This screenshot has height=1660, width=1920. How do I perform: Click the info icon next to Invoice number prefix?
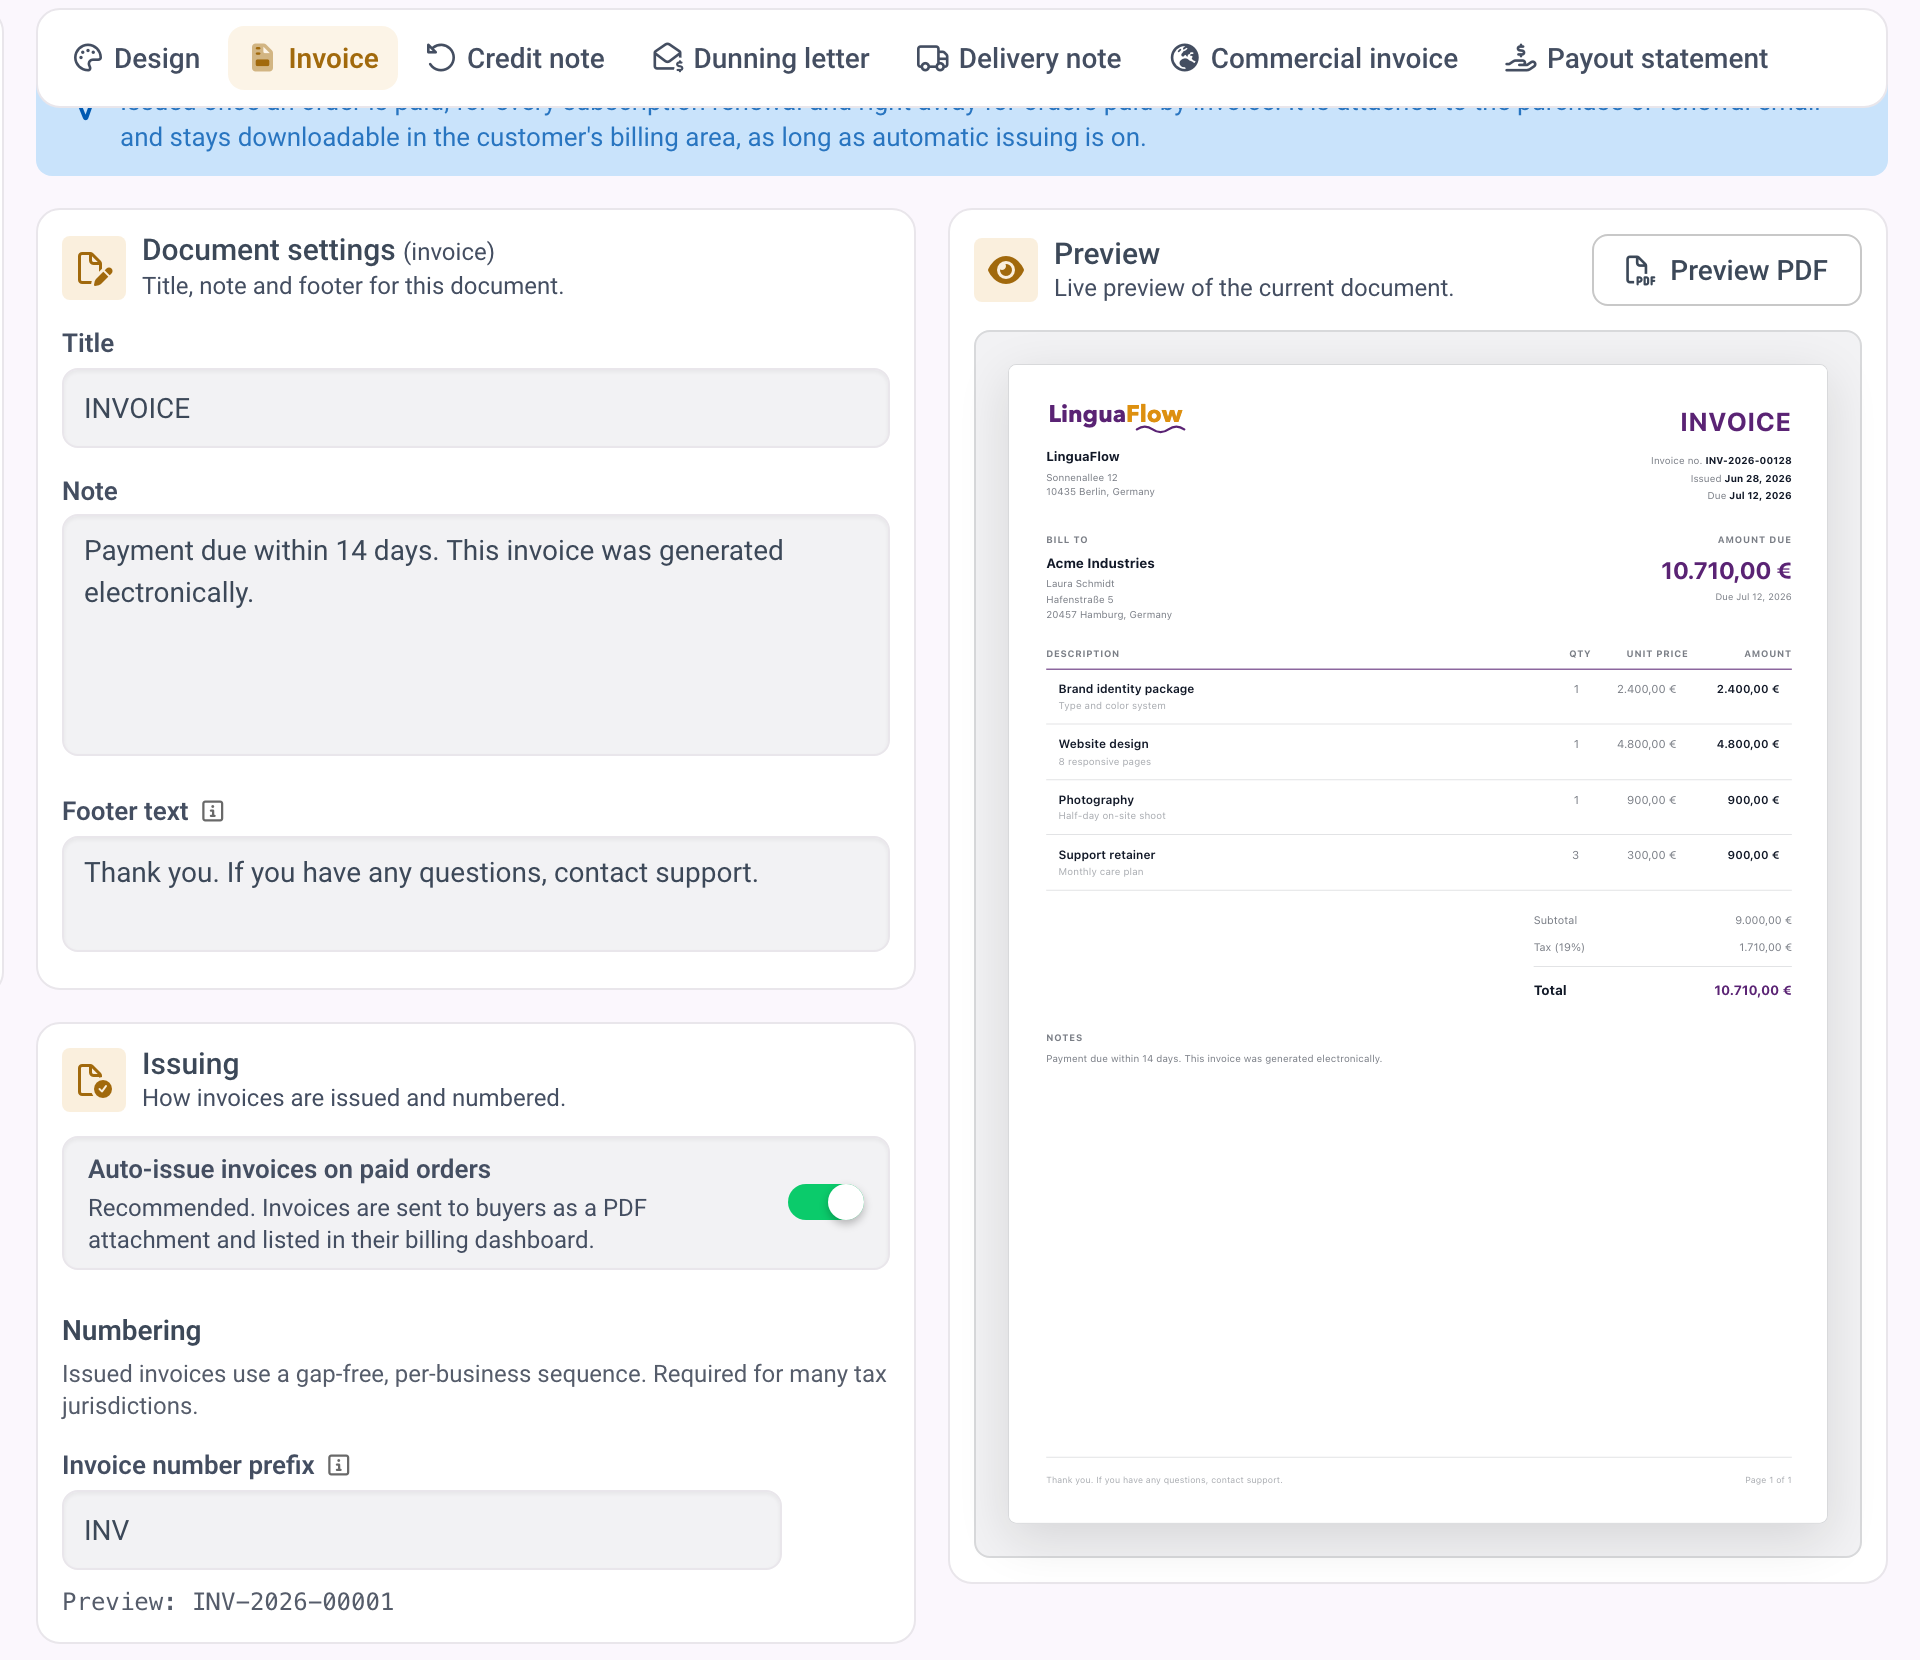tap(339, 1465)
